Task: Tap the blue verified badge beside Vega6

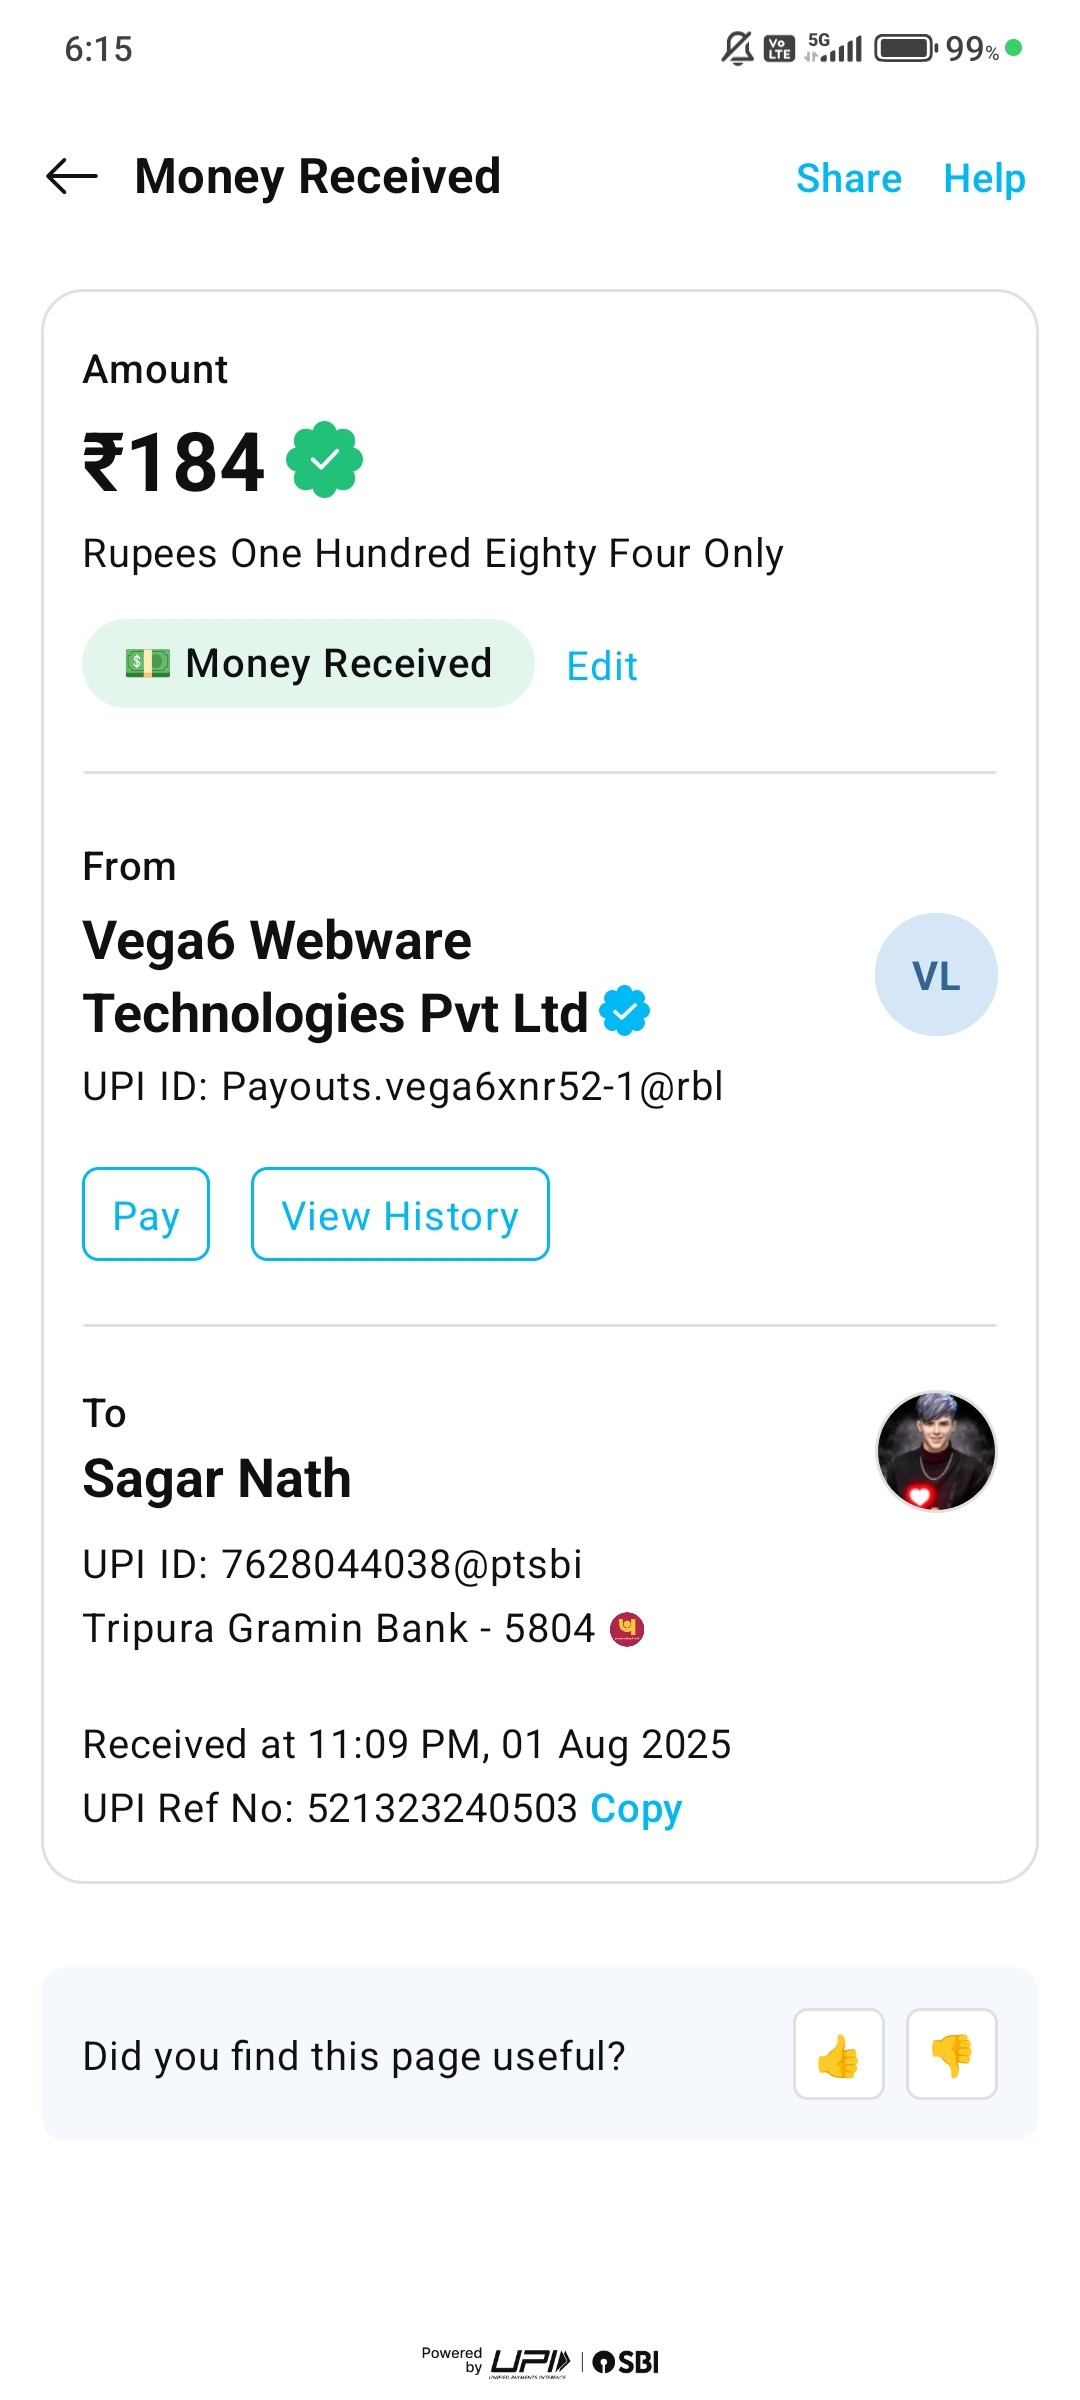Action: tap(625, 1011)
